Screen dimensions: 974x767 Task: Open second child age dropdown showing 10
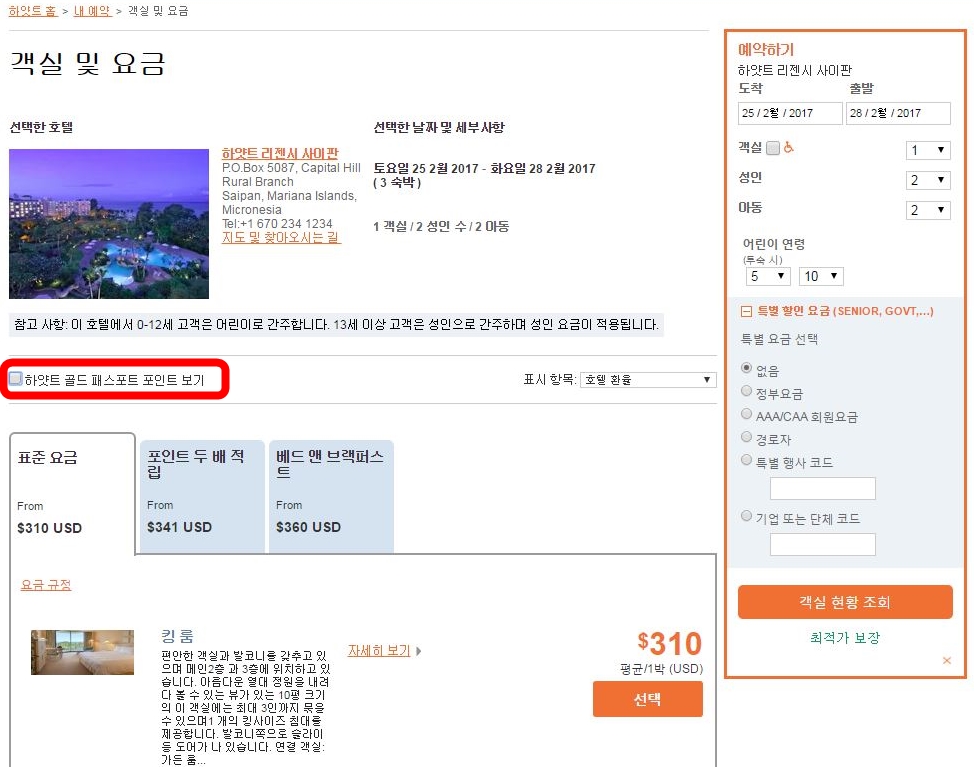821,276
